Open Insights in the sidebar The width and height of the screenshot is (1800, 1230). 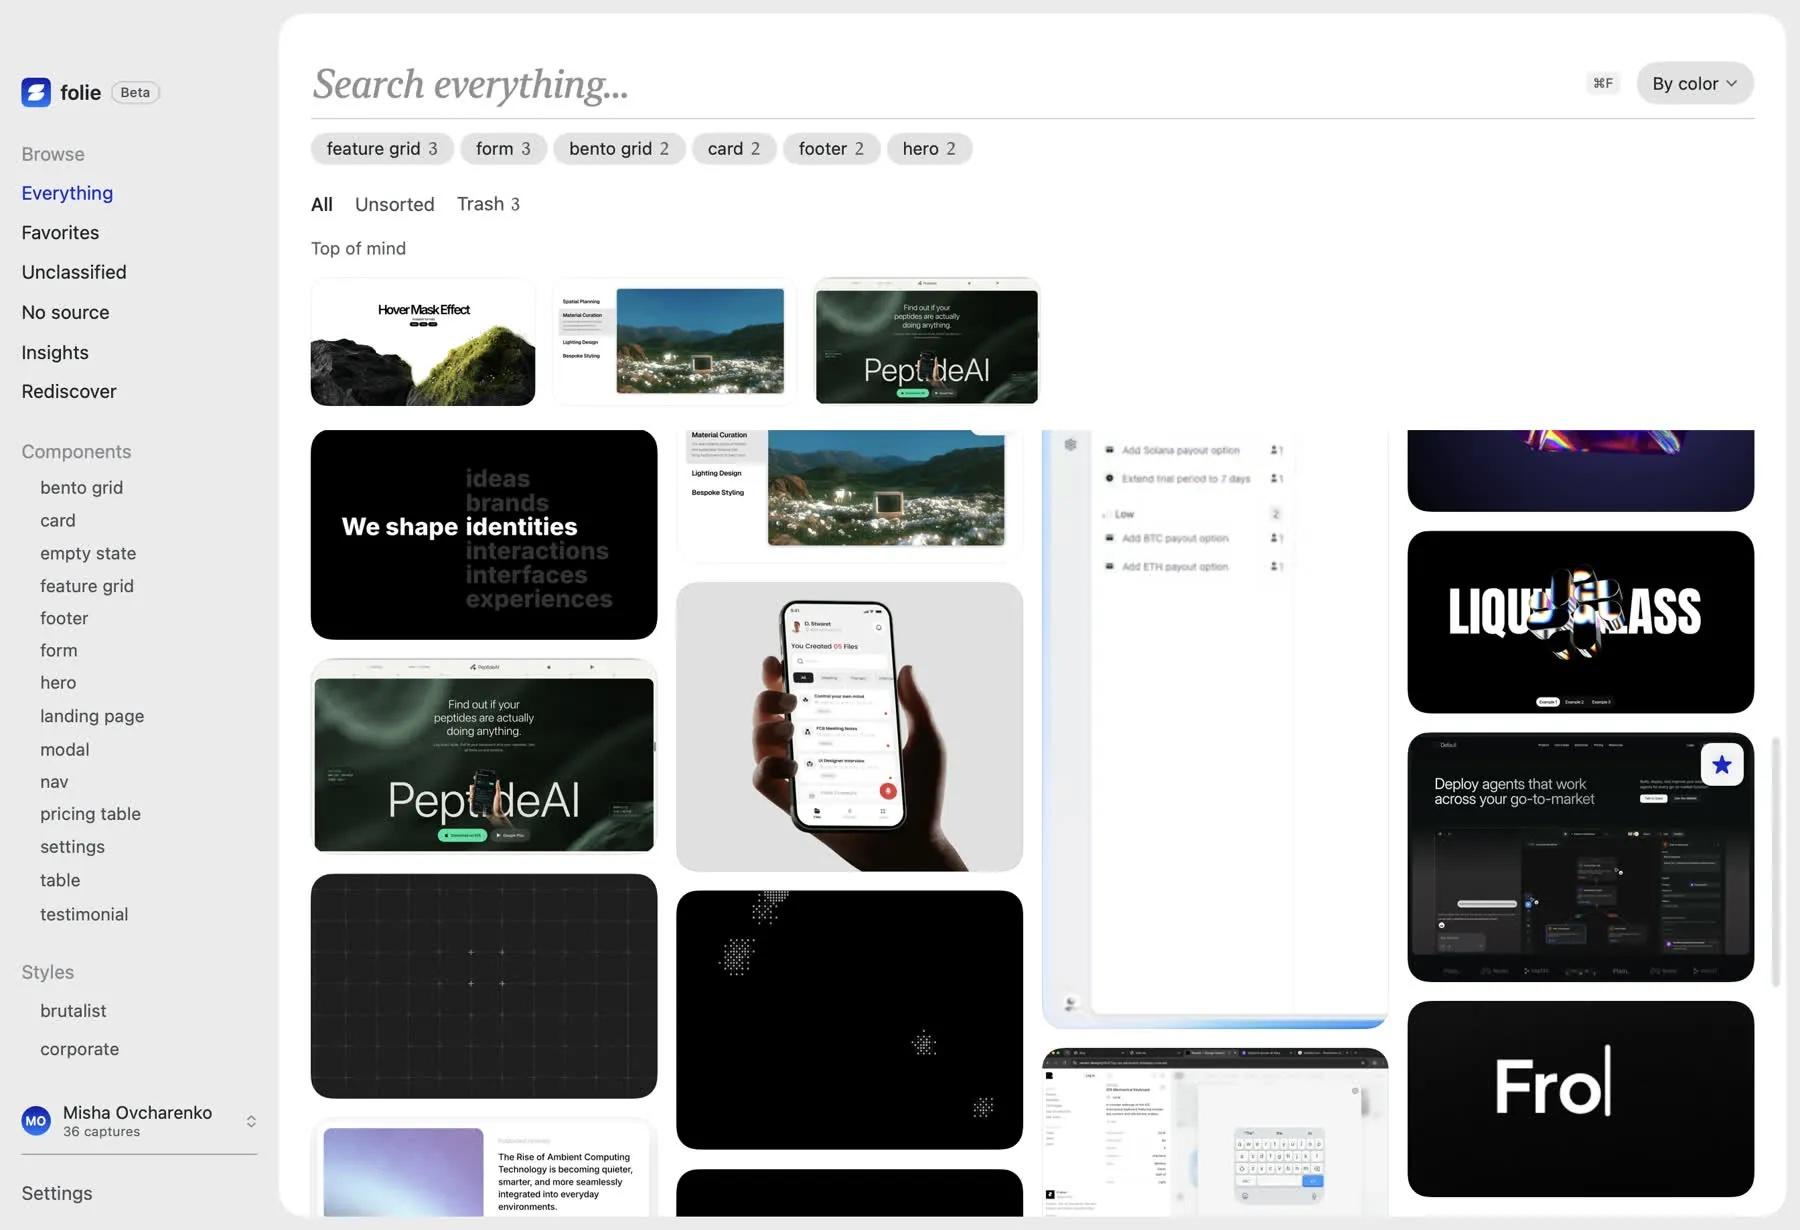click(55, 352)
